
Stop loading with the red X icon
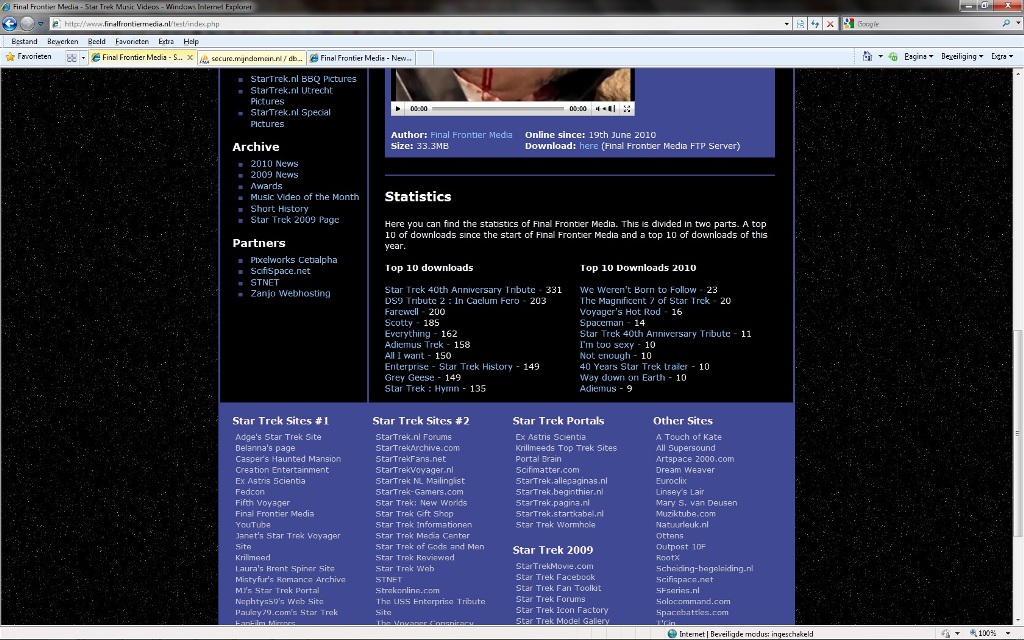830,24
